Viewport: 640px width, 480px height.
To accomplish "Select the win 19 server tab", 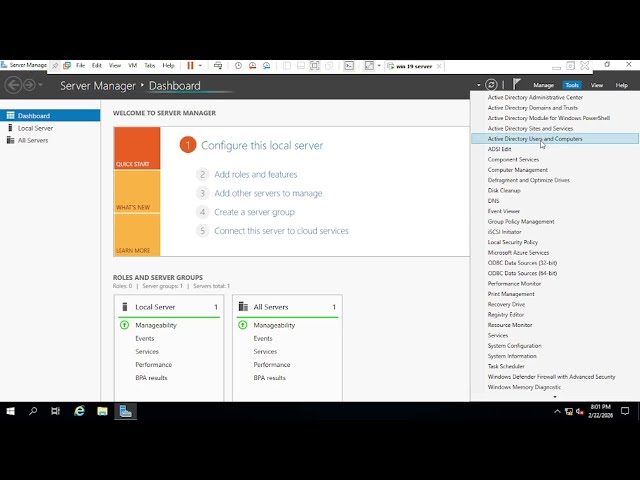I will [x=414, y=66].
